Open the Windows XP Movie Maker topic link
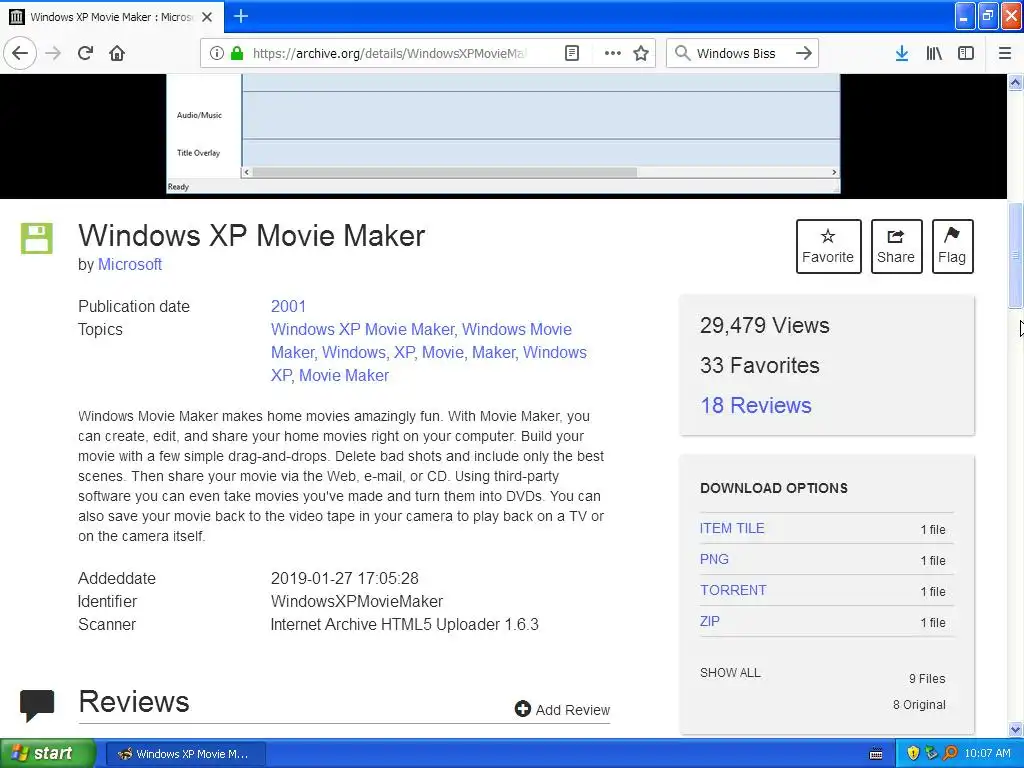The height and width of the screenshot is (768, 1024). tap(362, 329)
